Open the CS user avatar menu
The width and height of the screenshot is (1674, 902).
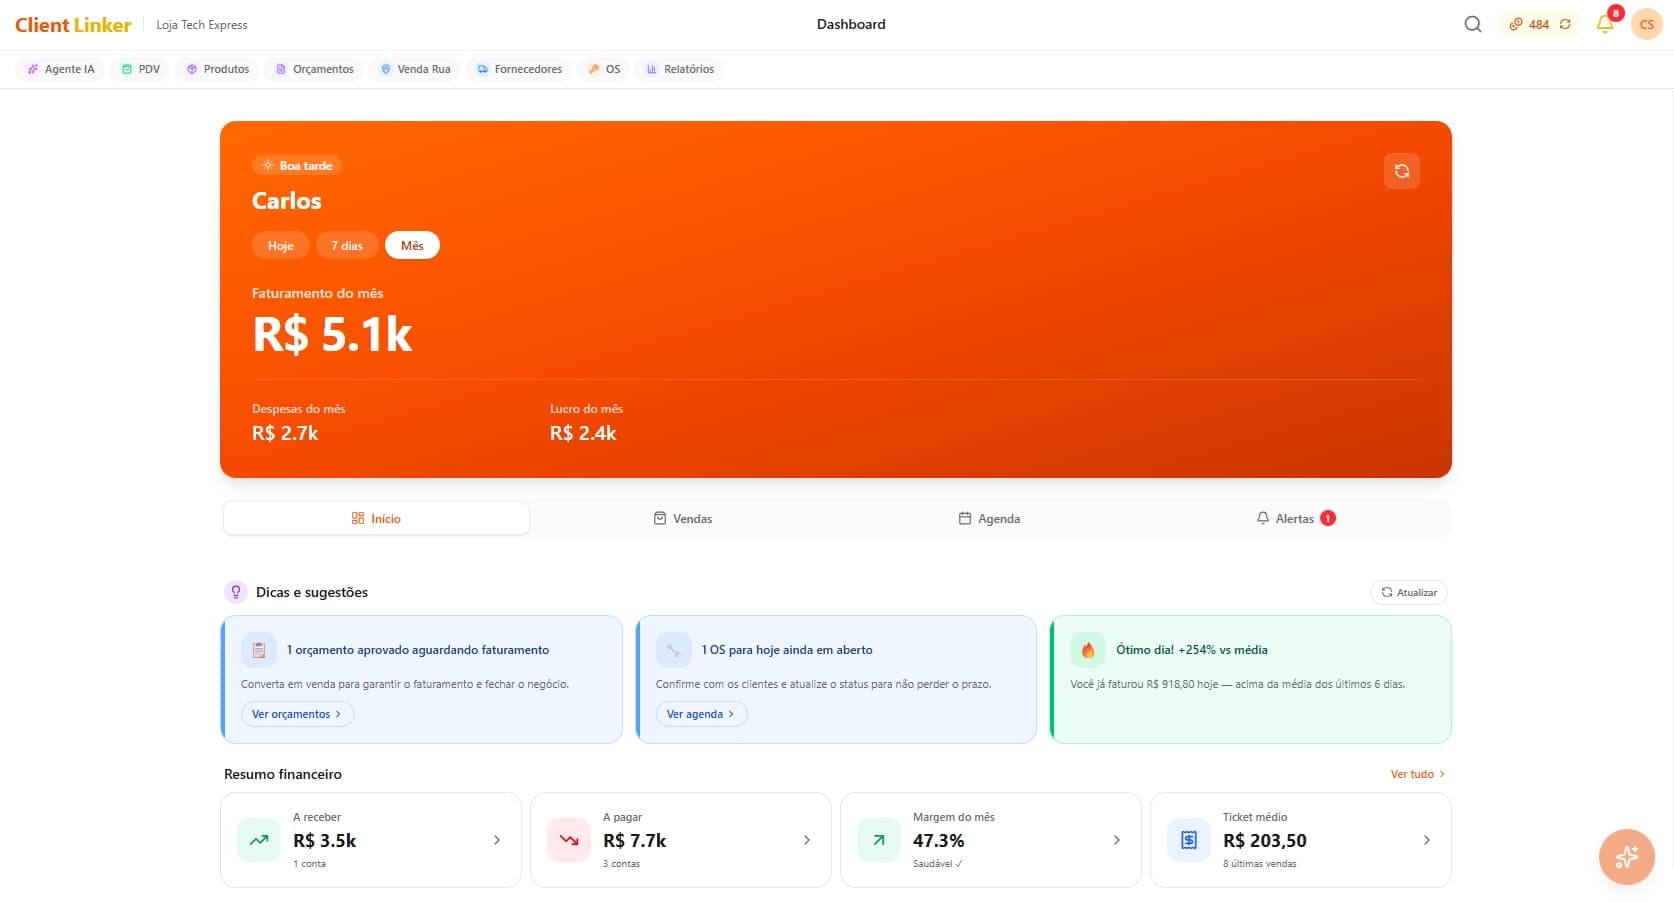pyautogui.click(x=1646, y=24)
